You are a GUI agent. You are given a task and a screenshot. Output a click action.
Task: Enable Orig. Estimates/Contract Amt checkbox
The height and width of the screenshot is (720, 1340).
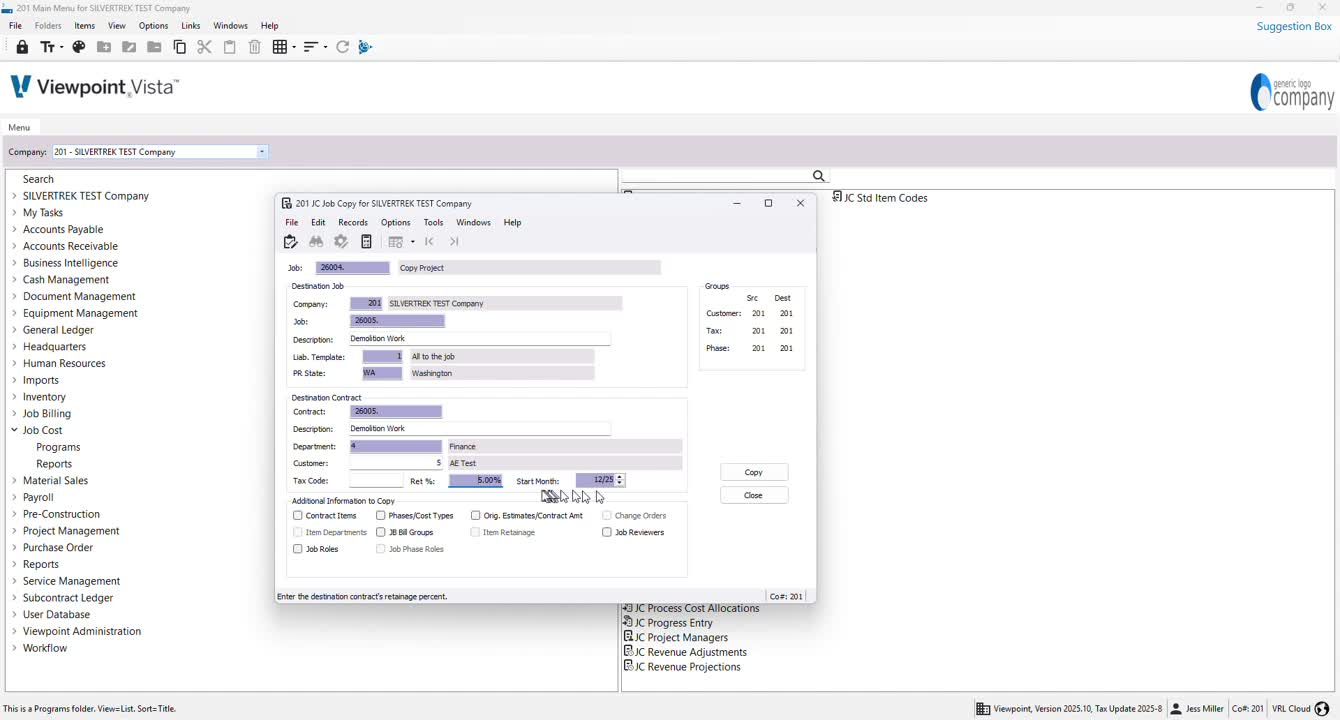click(476, 516)
